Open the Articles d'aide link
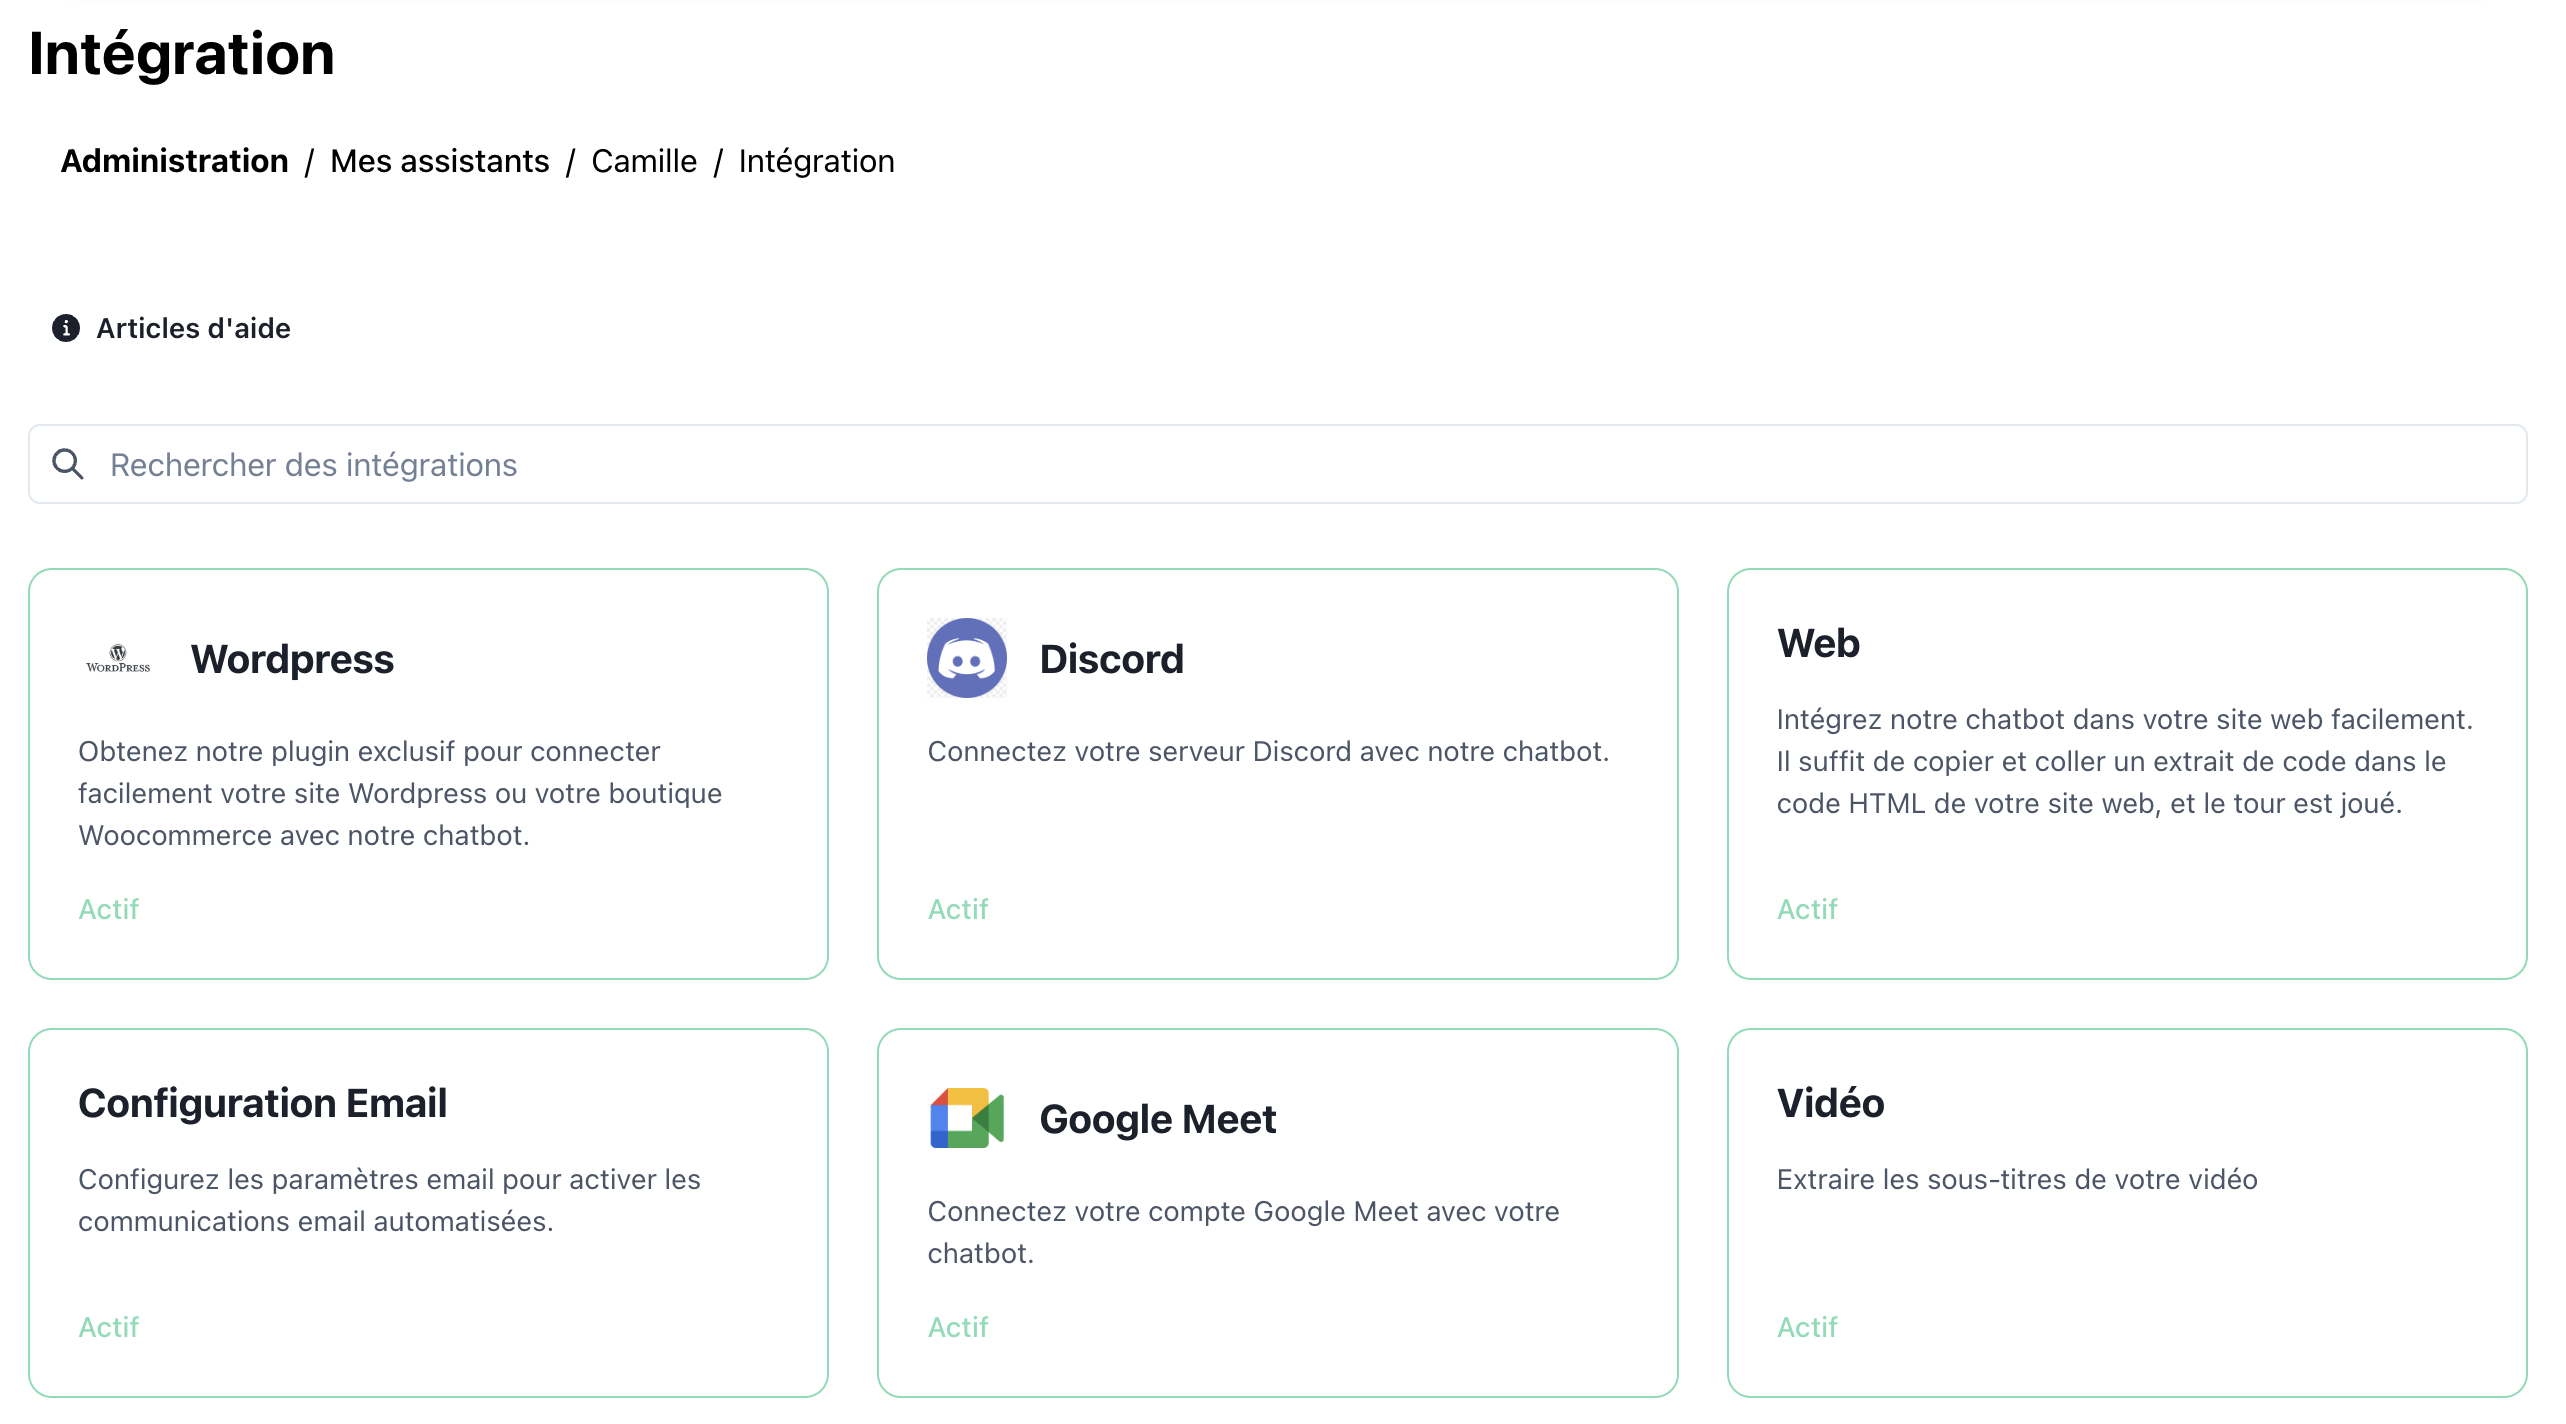This screenshot has height=1424, width=2566. (x=193, y=328)
